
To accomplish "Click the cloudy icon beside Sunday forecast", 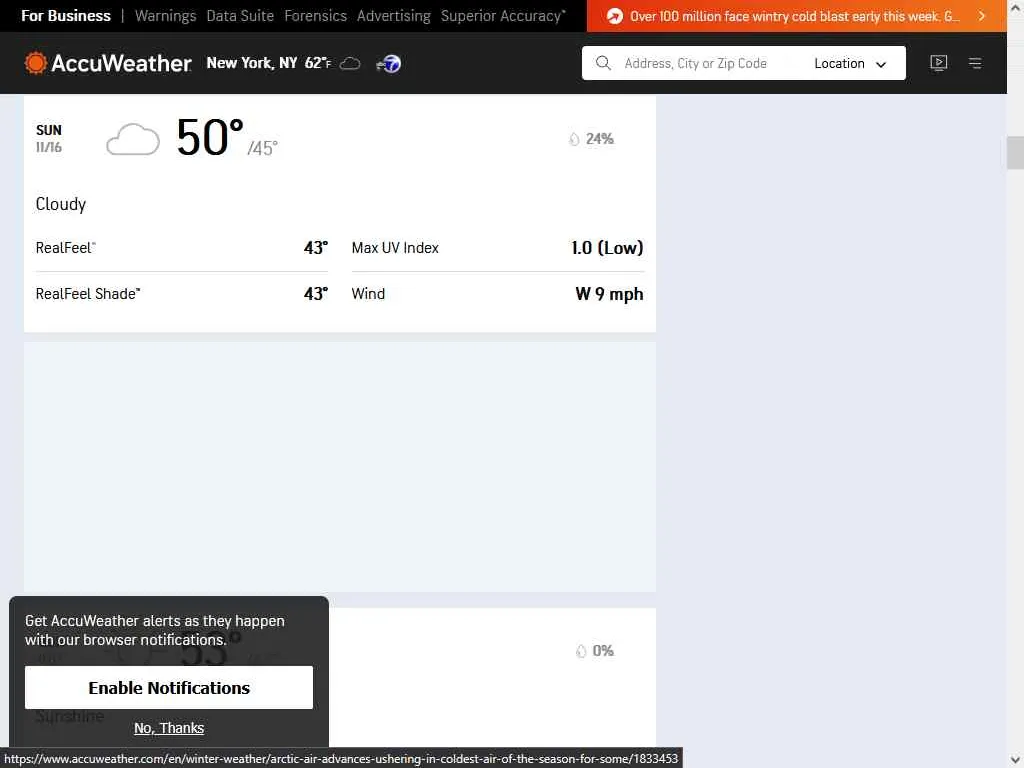I will click(x=133, y=139).
